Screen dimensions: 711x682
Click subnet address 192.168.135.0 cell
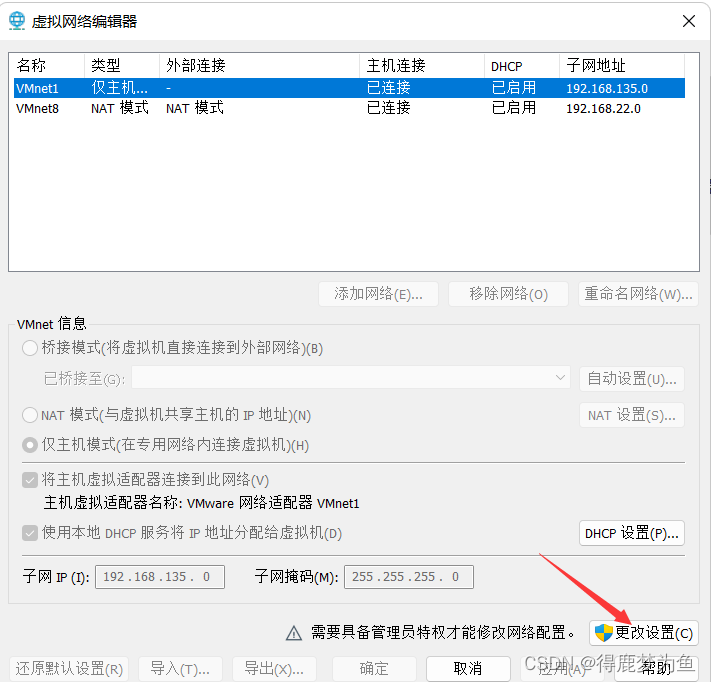[x=607, y=88]
